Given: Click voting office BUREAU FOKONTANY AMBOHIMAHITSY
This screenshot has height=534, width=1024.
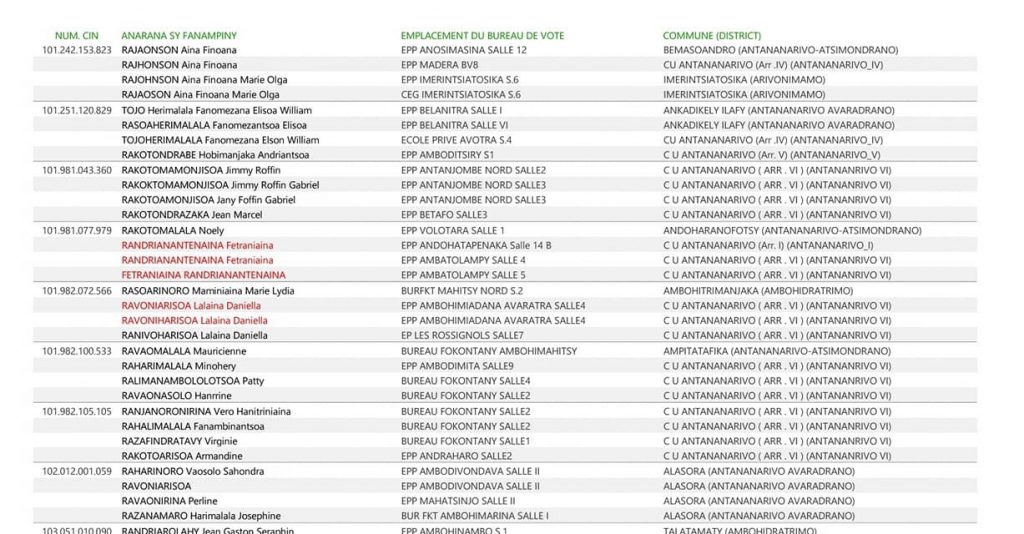Looking at the screenshot, I should pos(489,351).
